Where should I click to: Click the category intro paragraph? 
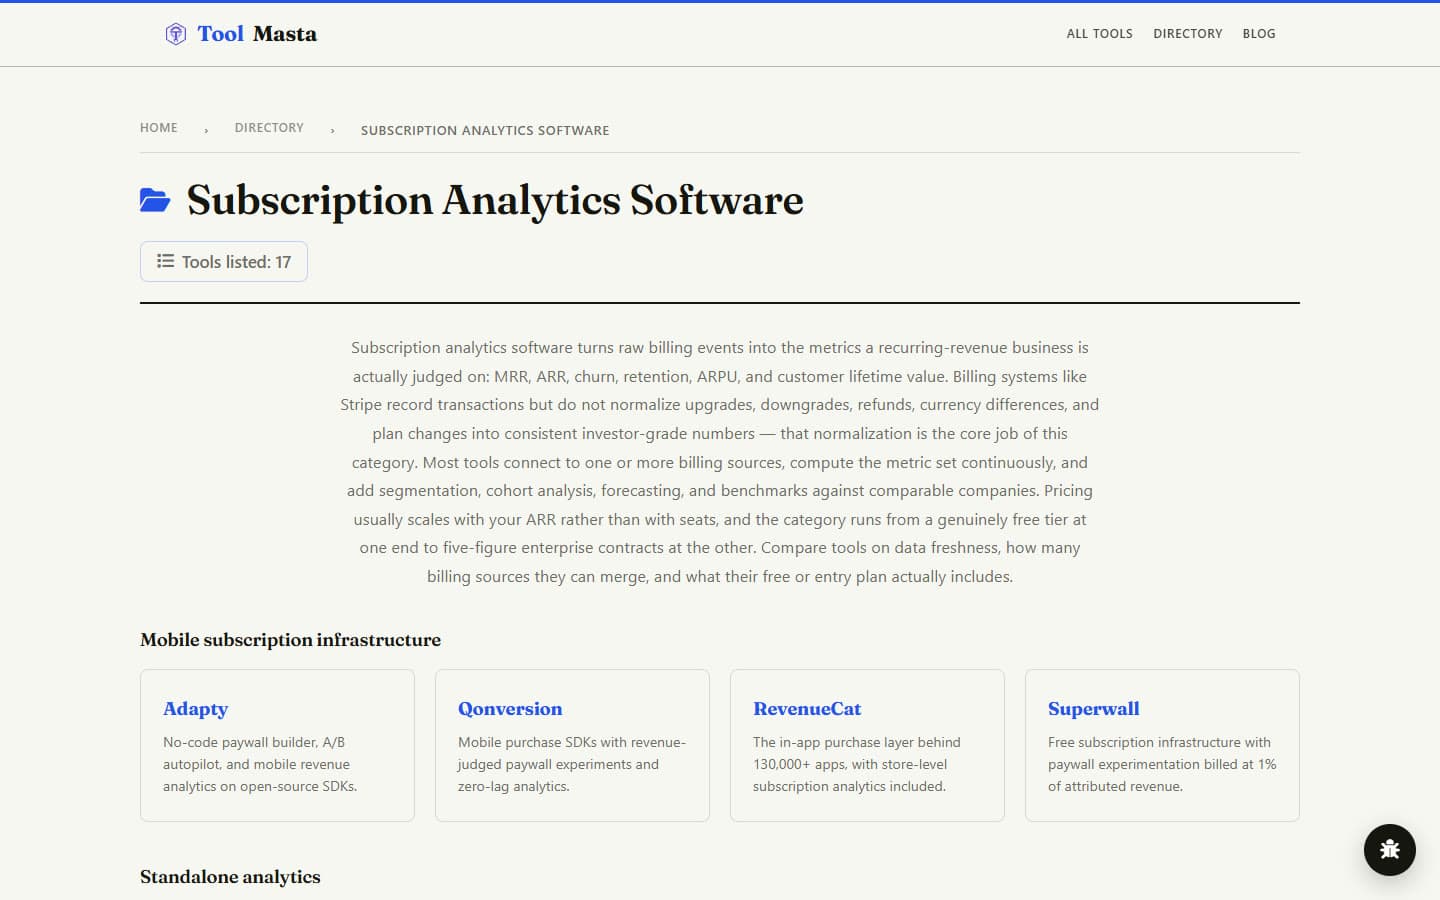coord(720,462)
